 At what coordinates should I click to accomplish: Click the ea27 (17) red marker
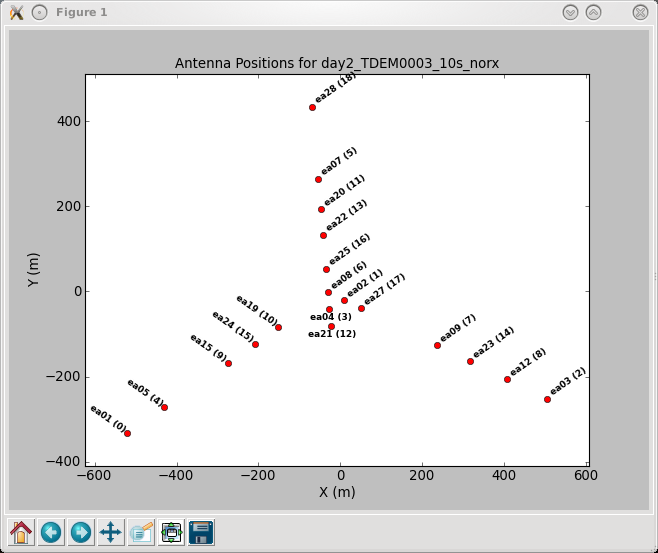[x=361, y=308]
